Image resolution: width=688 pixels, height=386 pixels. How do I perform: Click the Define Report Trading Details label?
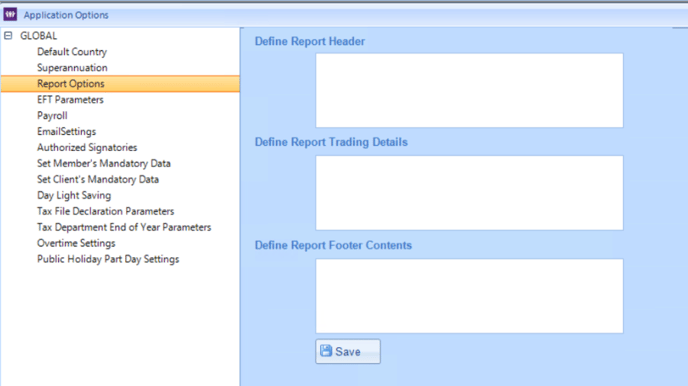331,142
